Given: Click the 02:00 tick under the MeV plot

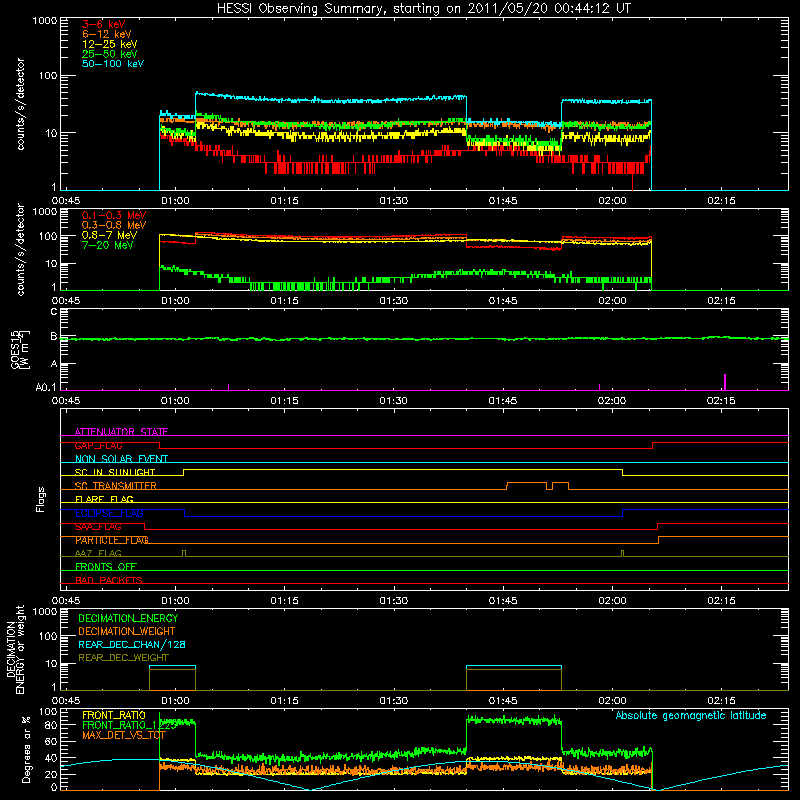Looking at the screenshot, I should [612, 301].
